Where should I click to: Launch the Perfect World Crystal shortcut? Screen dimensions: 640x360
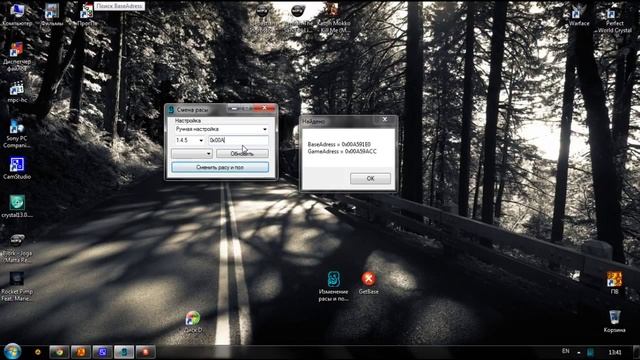point(614,20)
